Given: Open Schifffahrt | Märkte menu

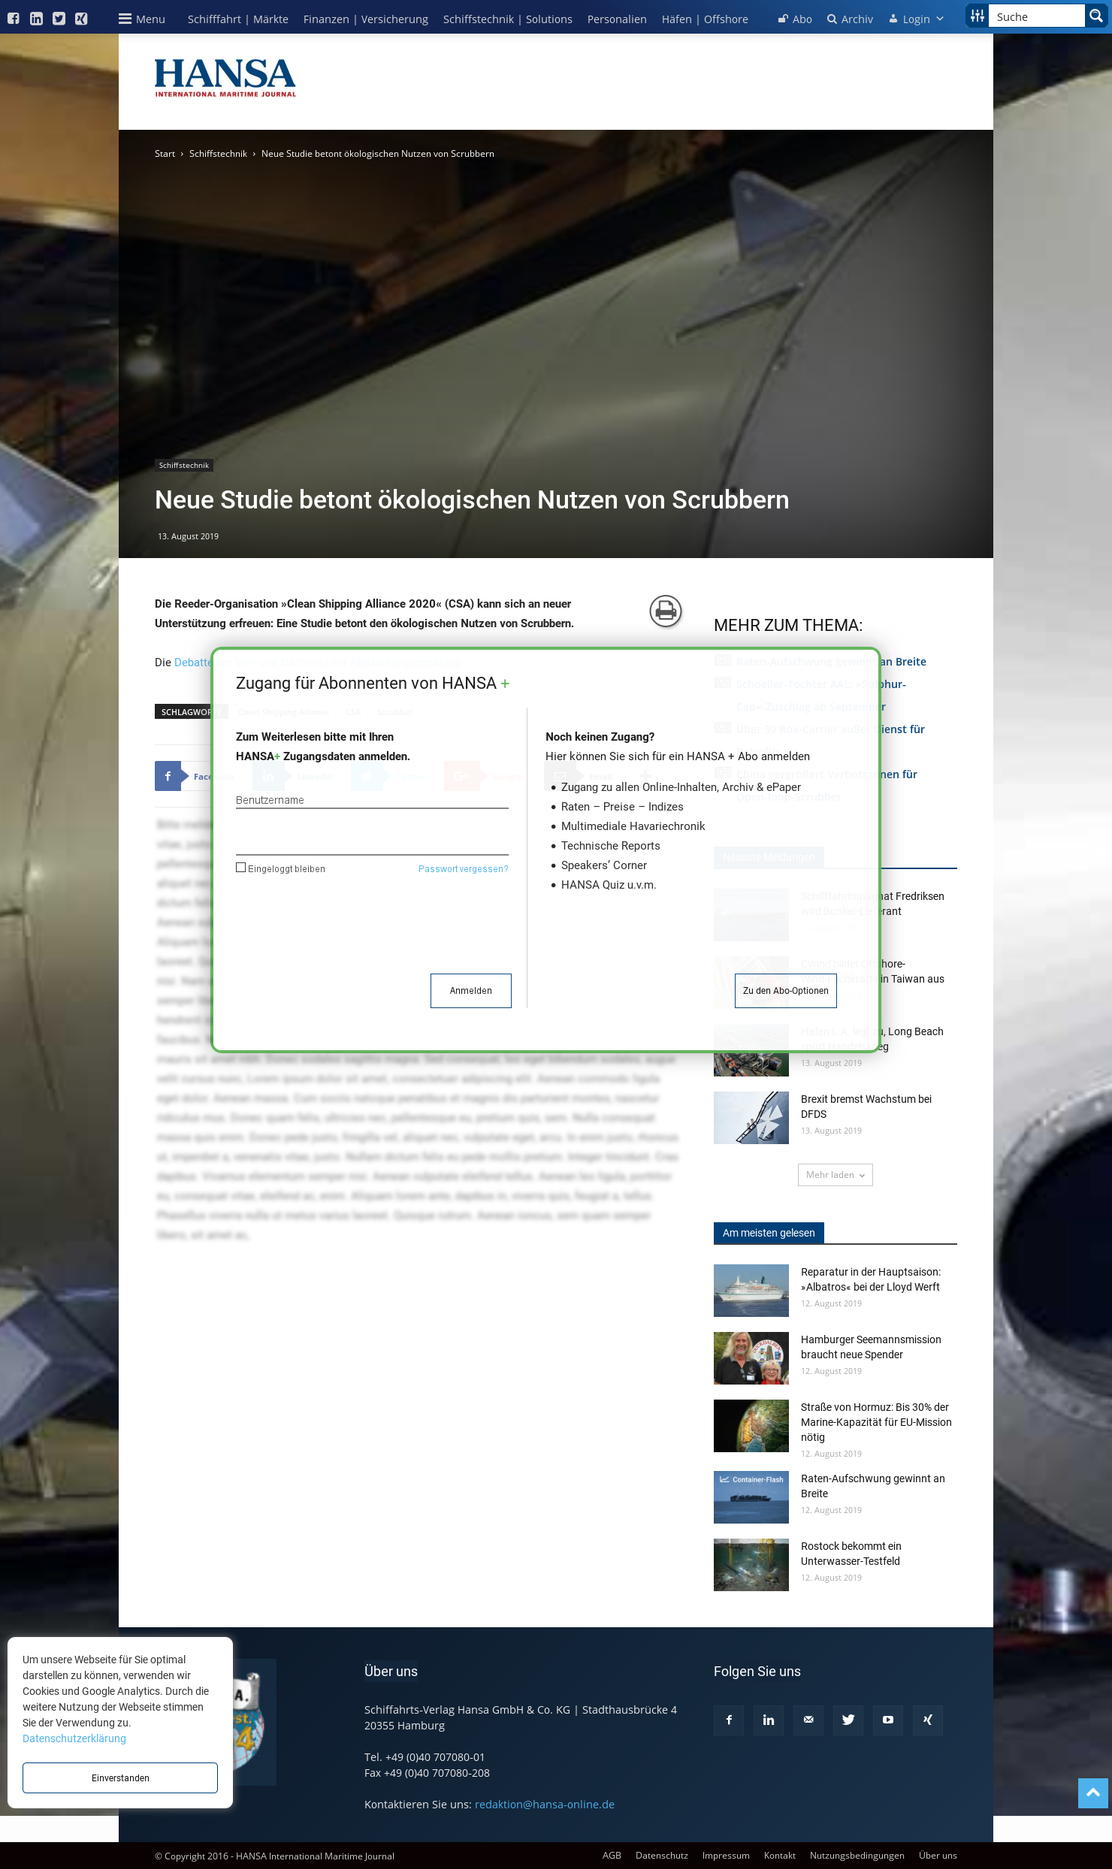Looking at the screenshot, I should (x=238, y=19).
